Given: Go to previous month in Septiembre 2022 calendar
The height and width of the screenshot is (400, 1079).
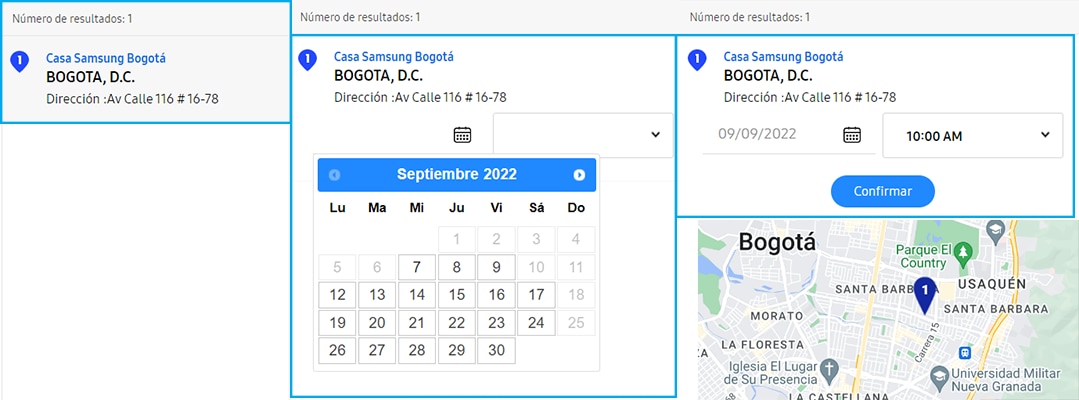Looking at the screenshot, I should [334, 175].
